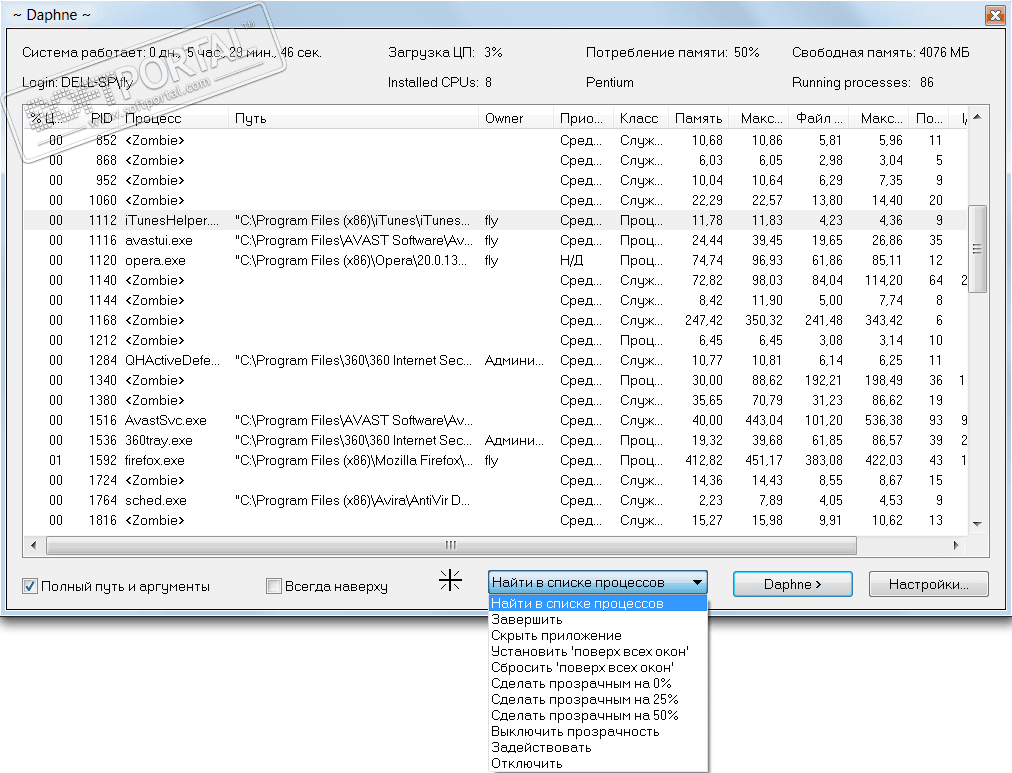
Task: Select the Zombie process with PID 852
Action: [495, 140]
